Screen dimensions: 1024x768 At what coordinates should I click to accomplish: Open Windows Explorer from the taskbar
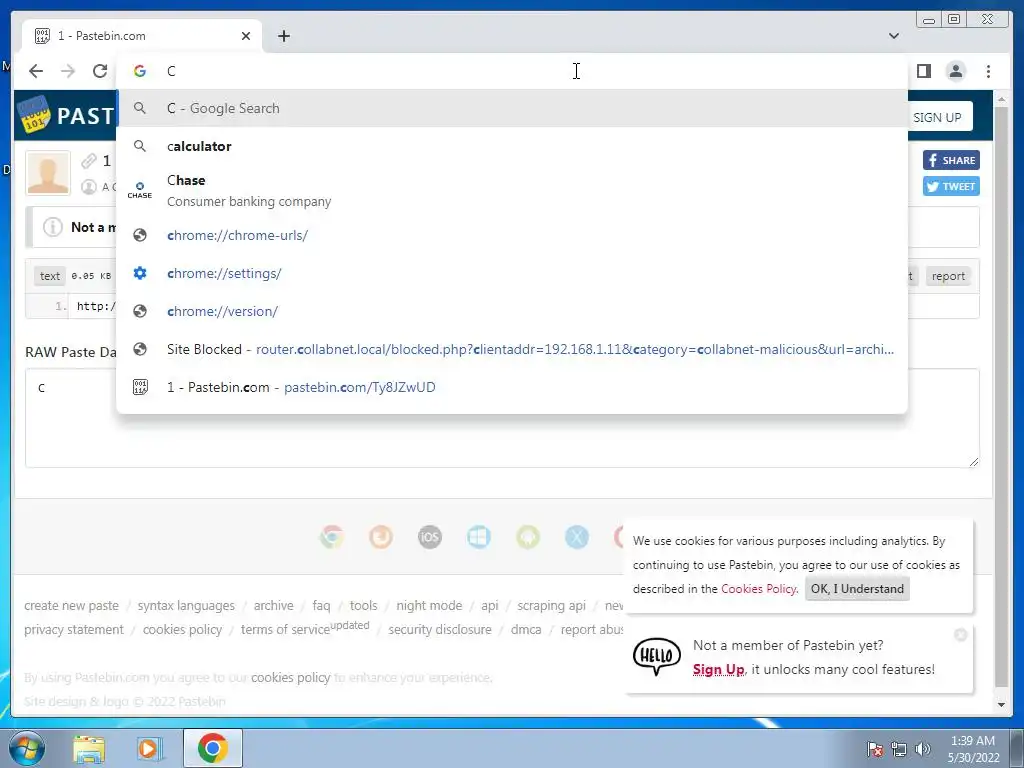point(89,748)
